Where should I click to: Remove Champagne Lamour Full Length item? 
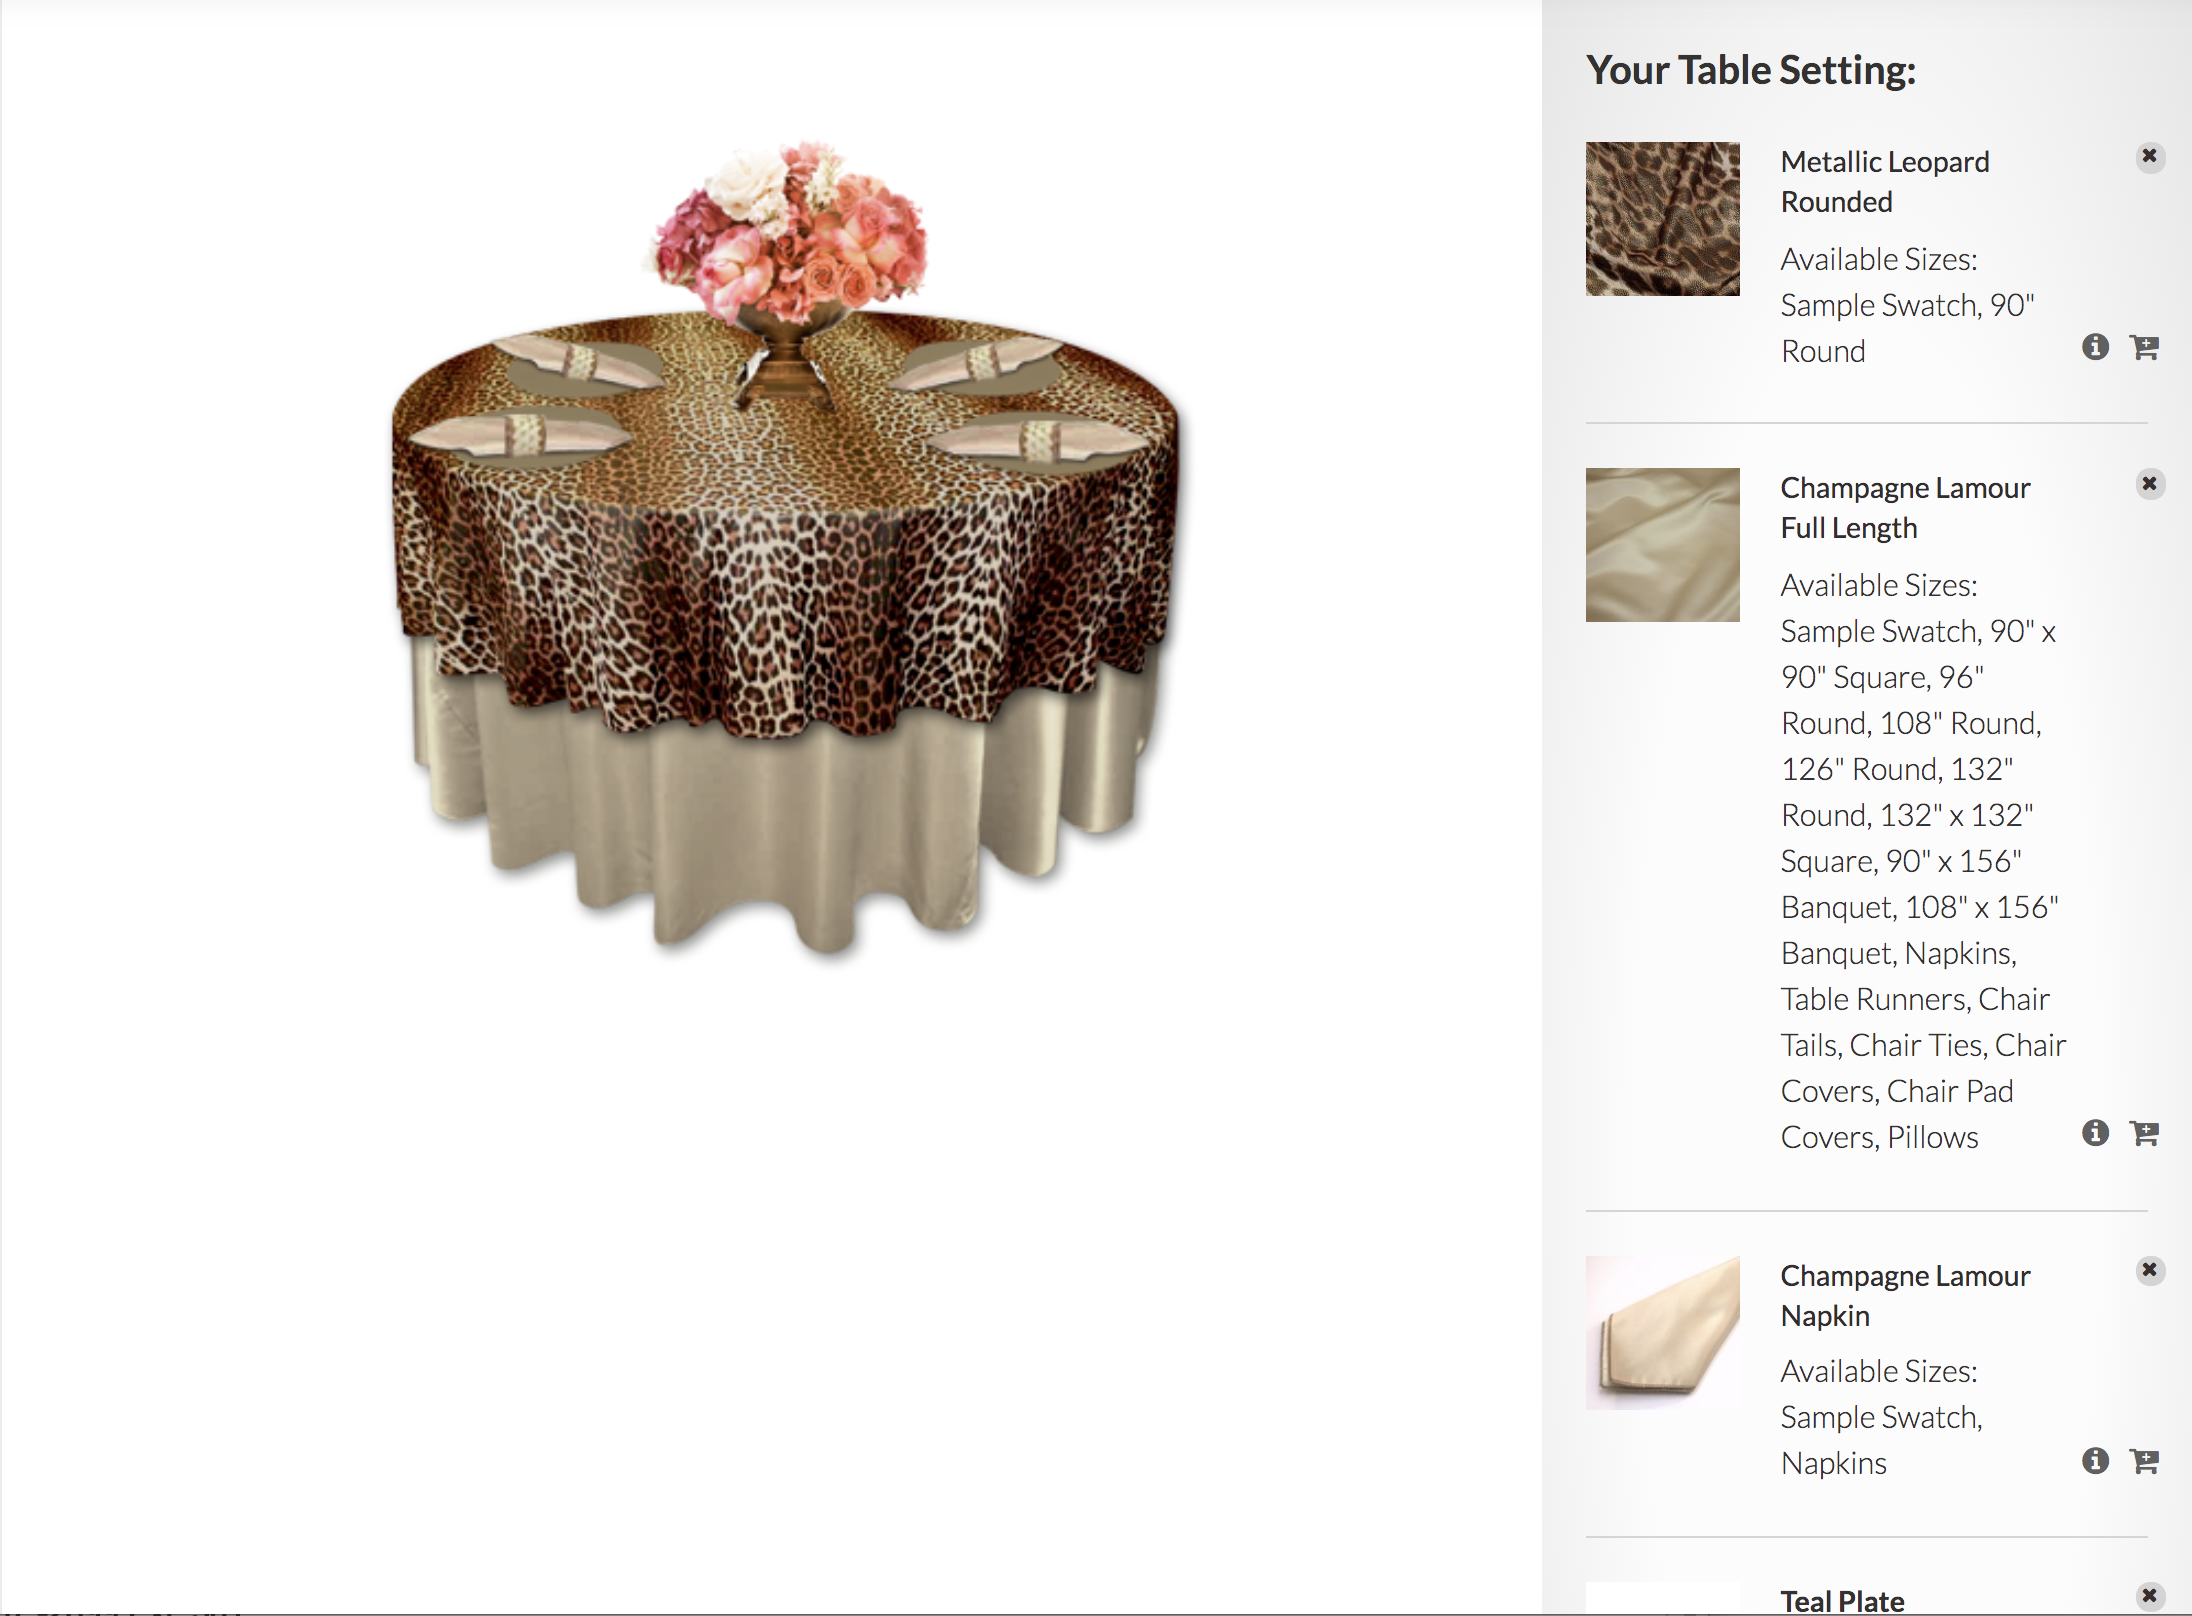[2149, 484]
